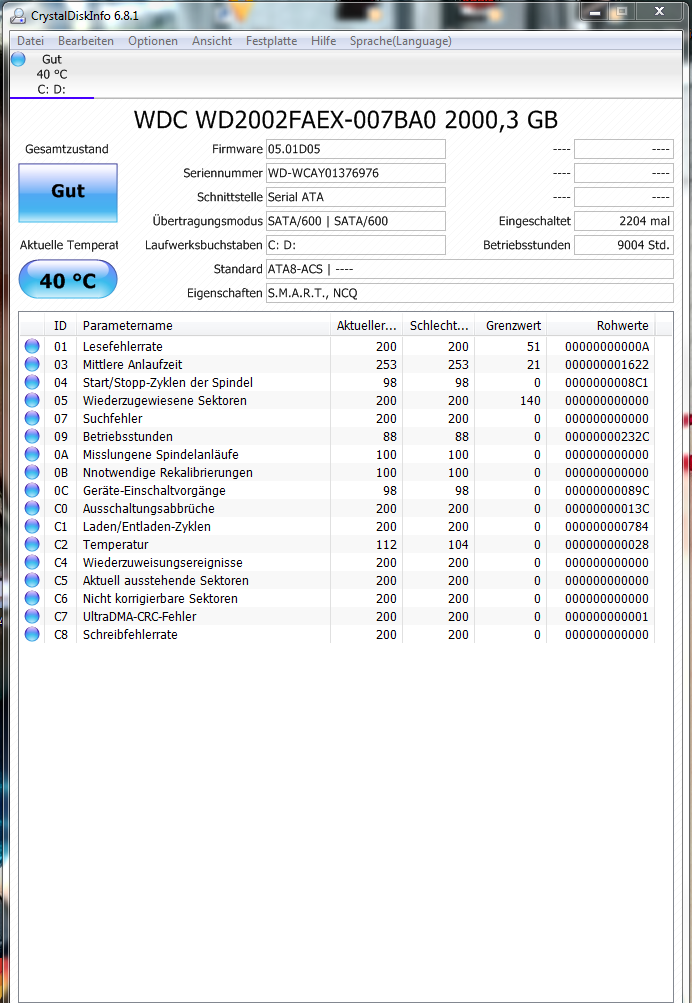This screenshot has height=1003, width=692.
Task: Click the 40 °C temperature button
Action: point(68,280)
